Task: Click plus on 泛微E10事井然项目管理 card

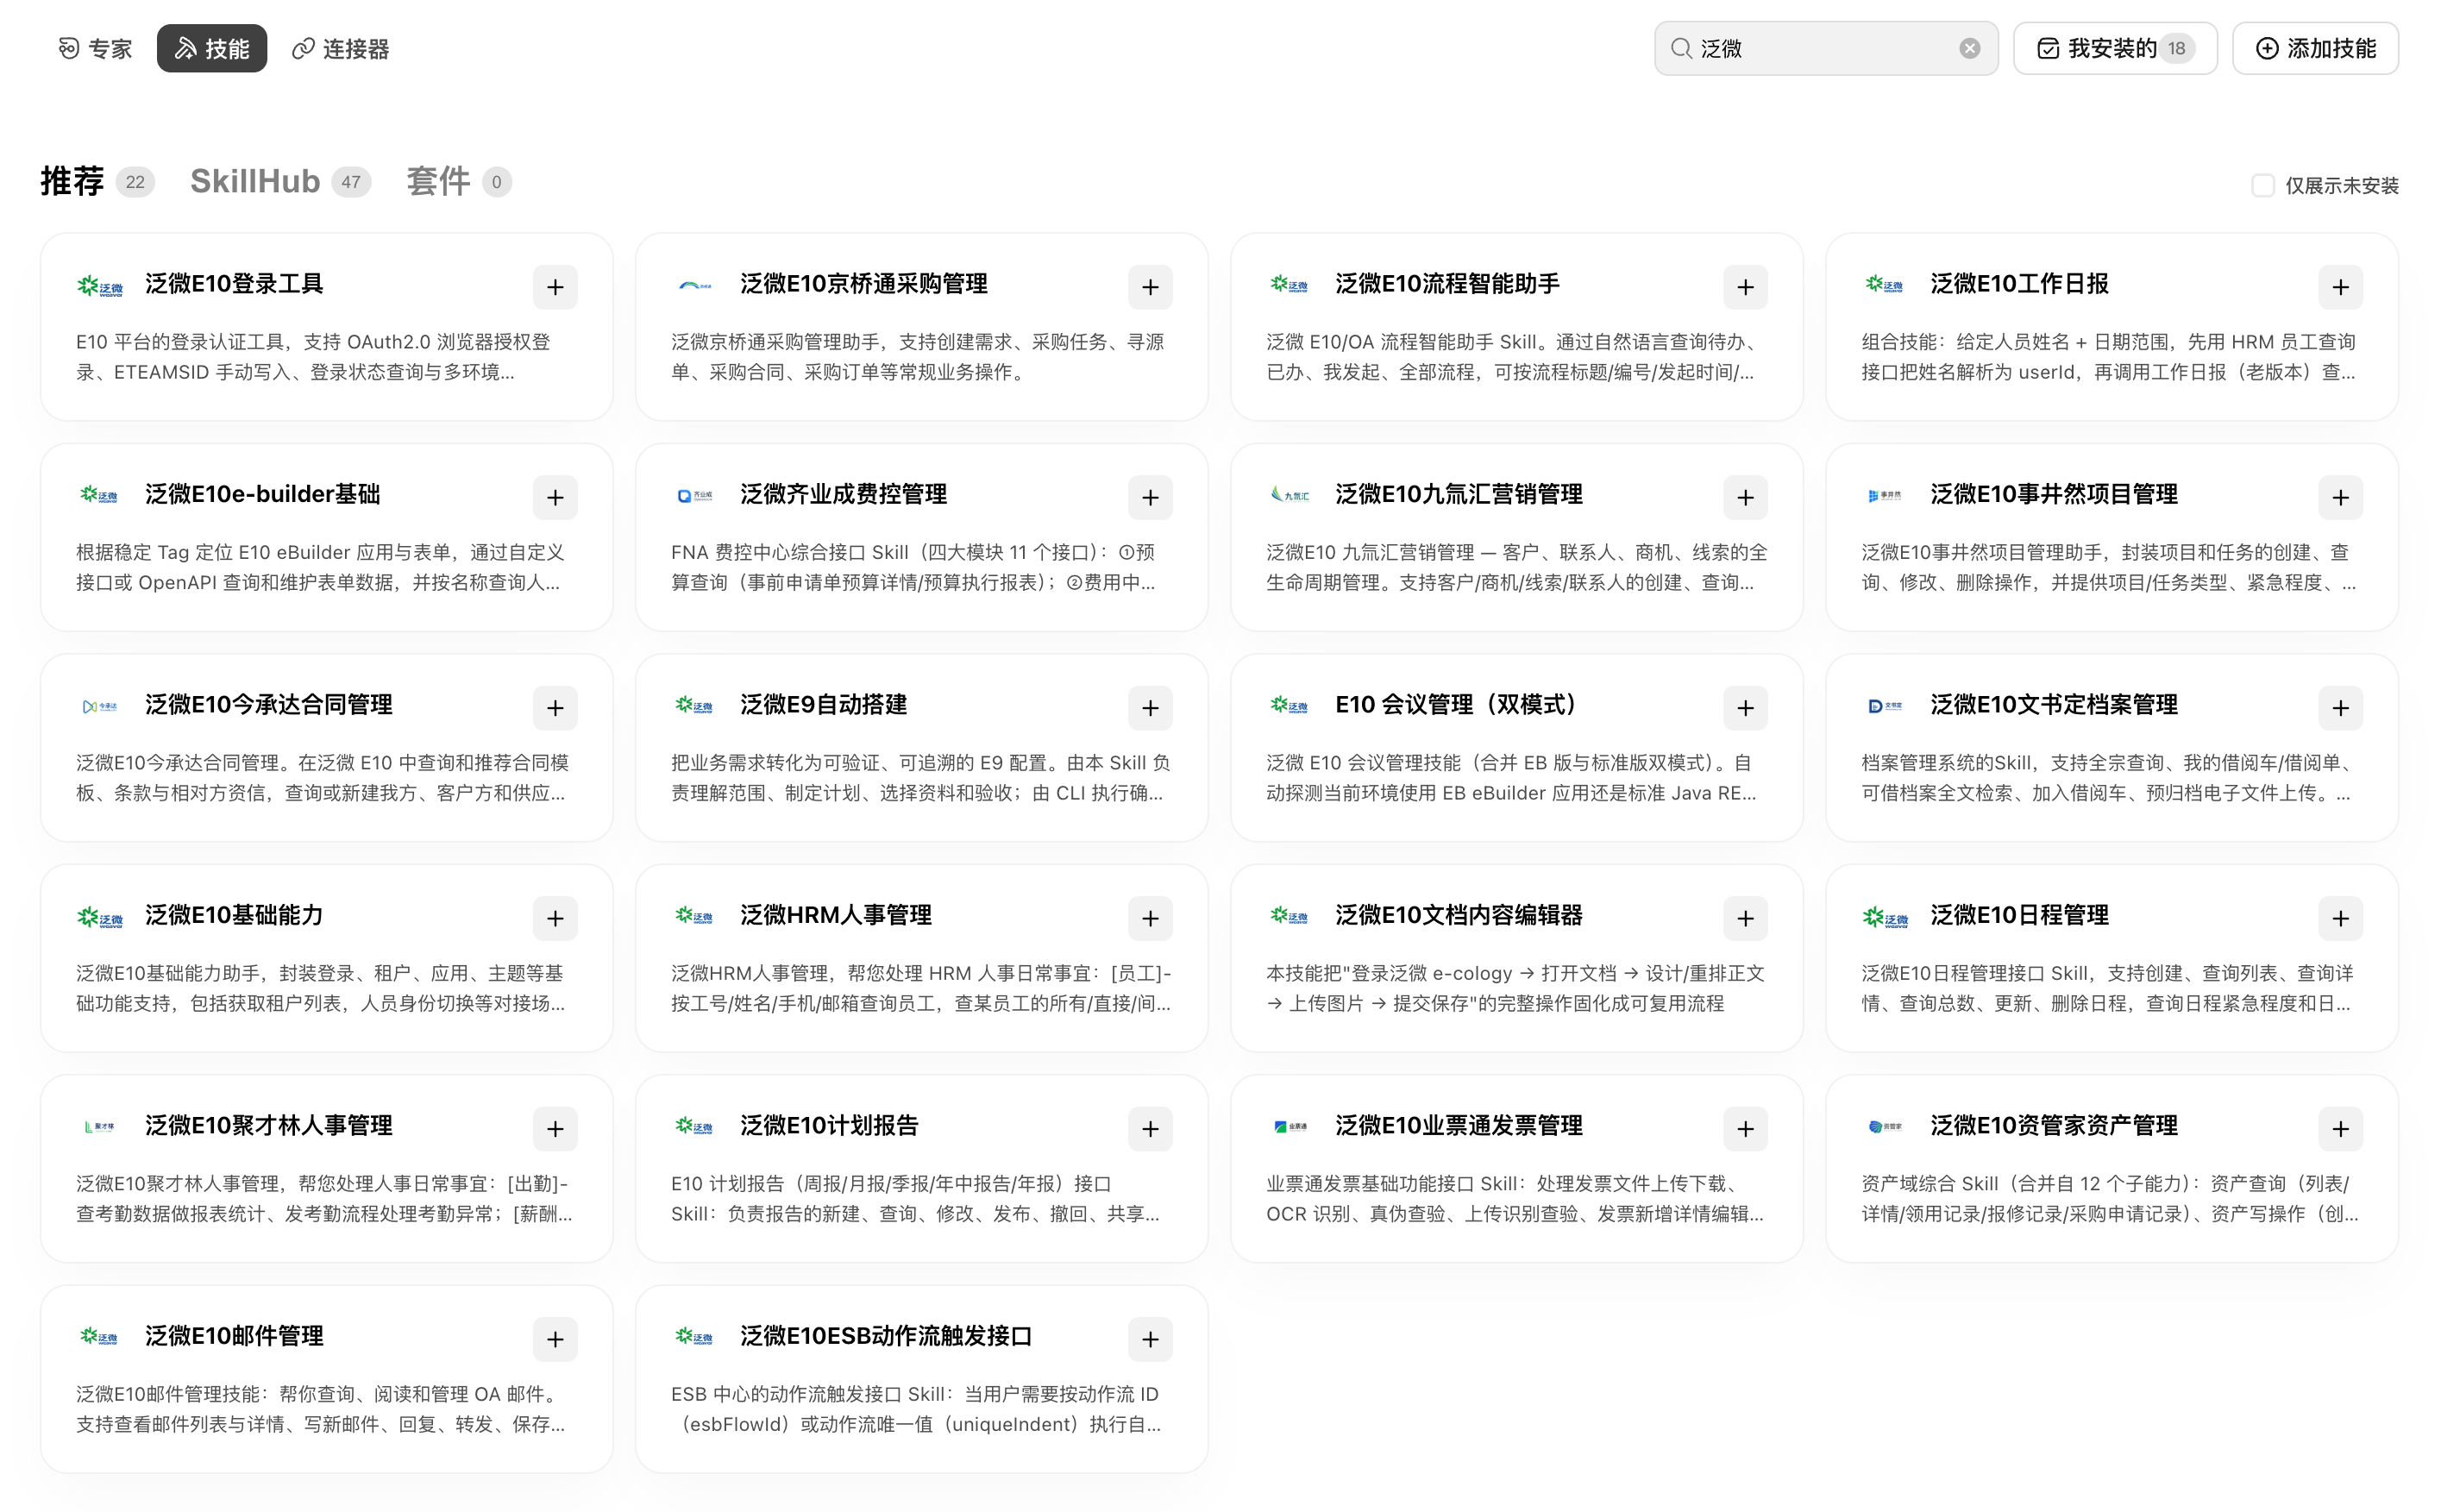Action: (2340, 498)
